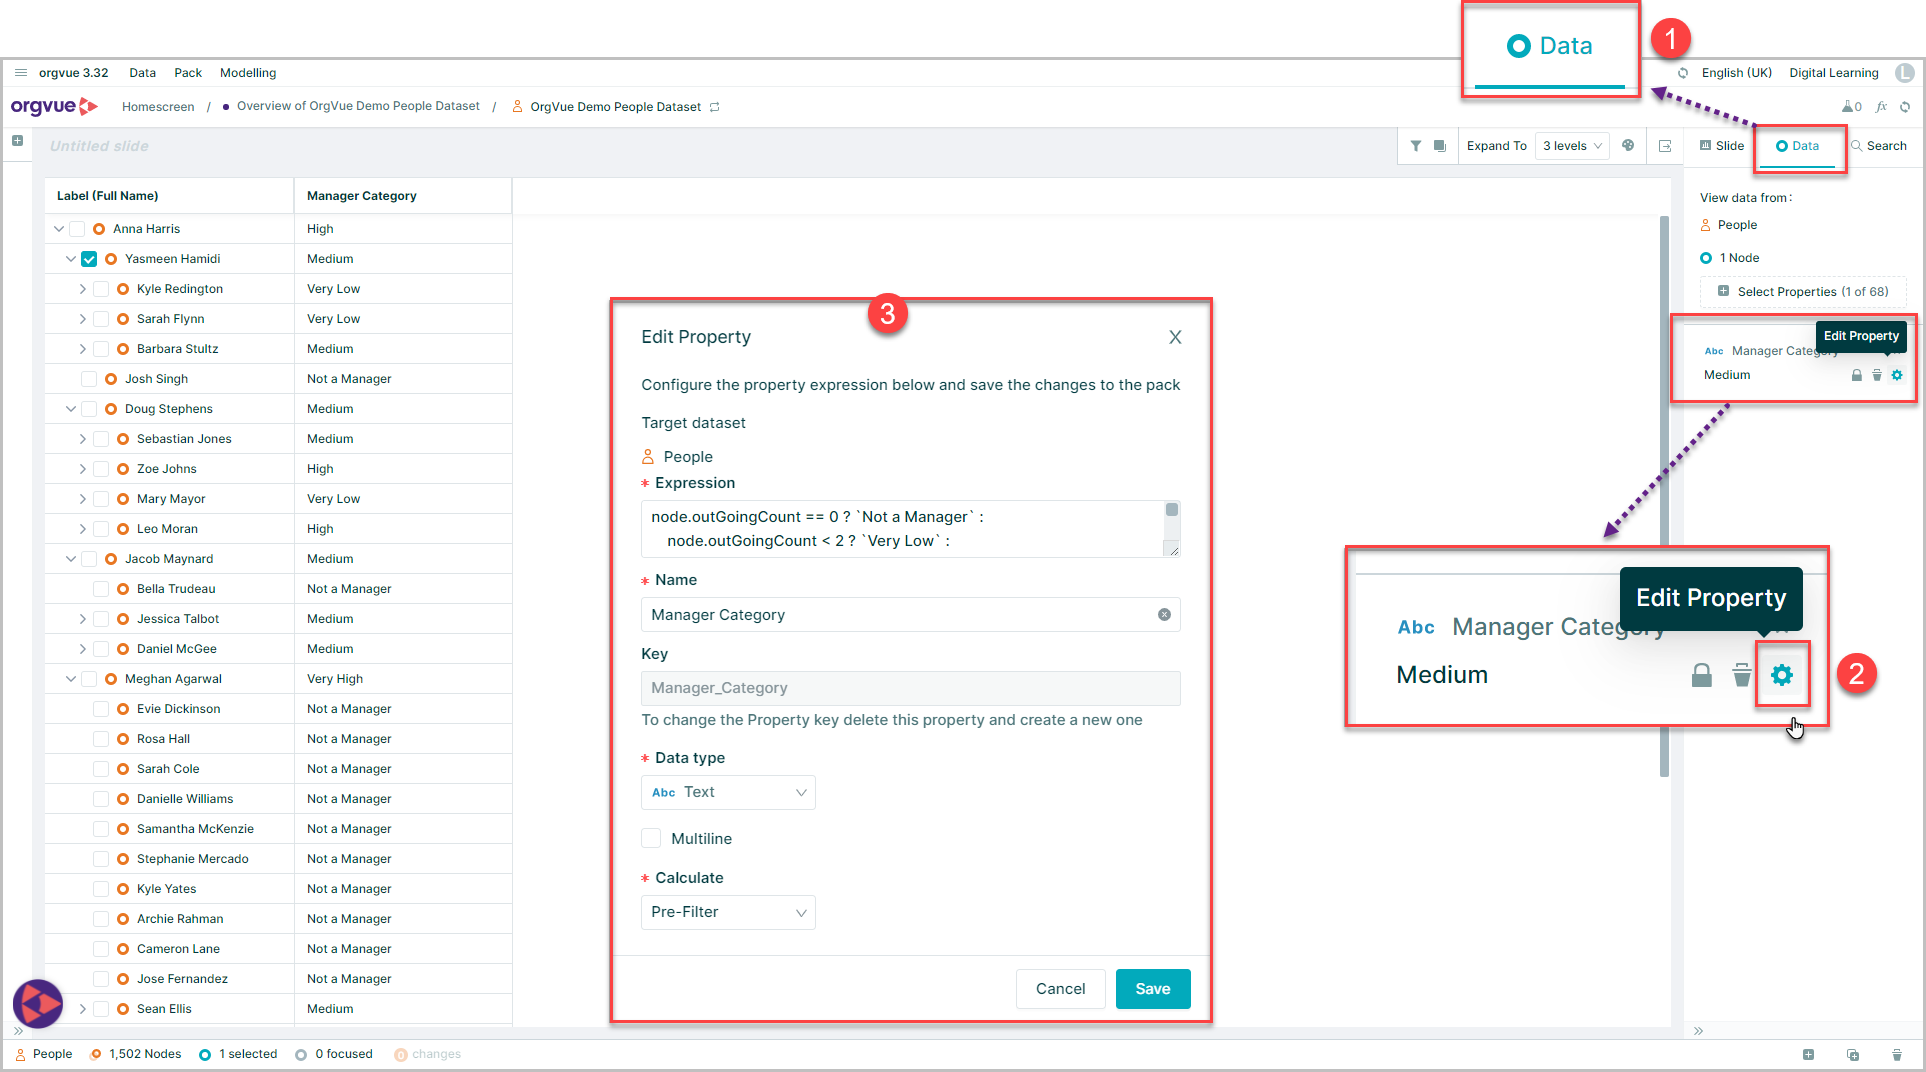Click the orgvue logo
1926x1072 pixels.
coord(54,106)
